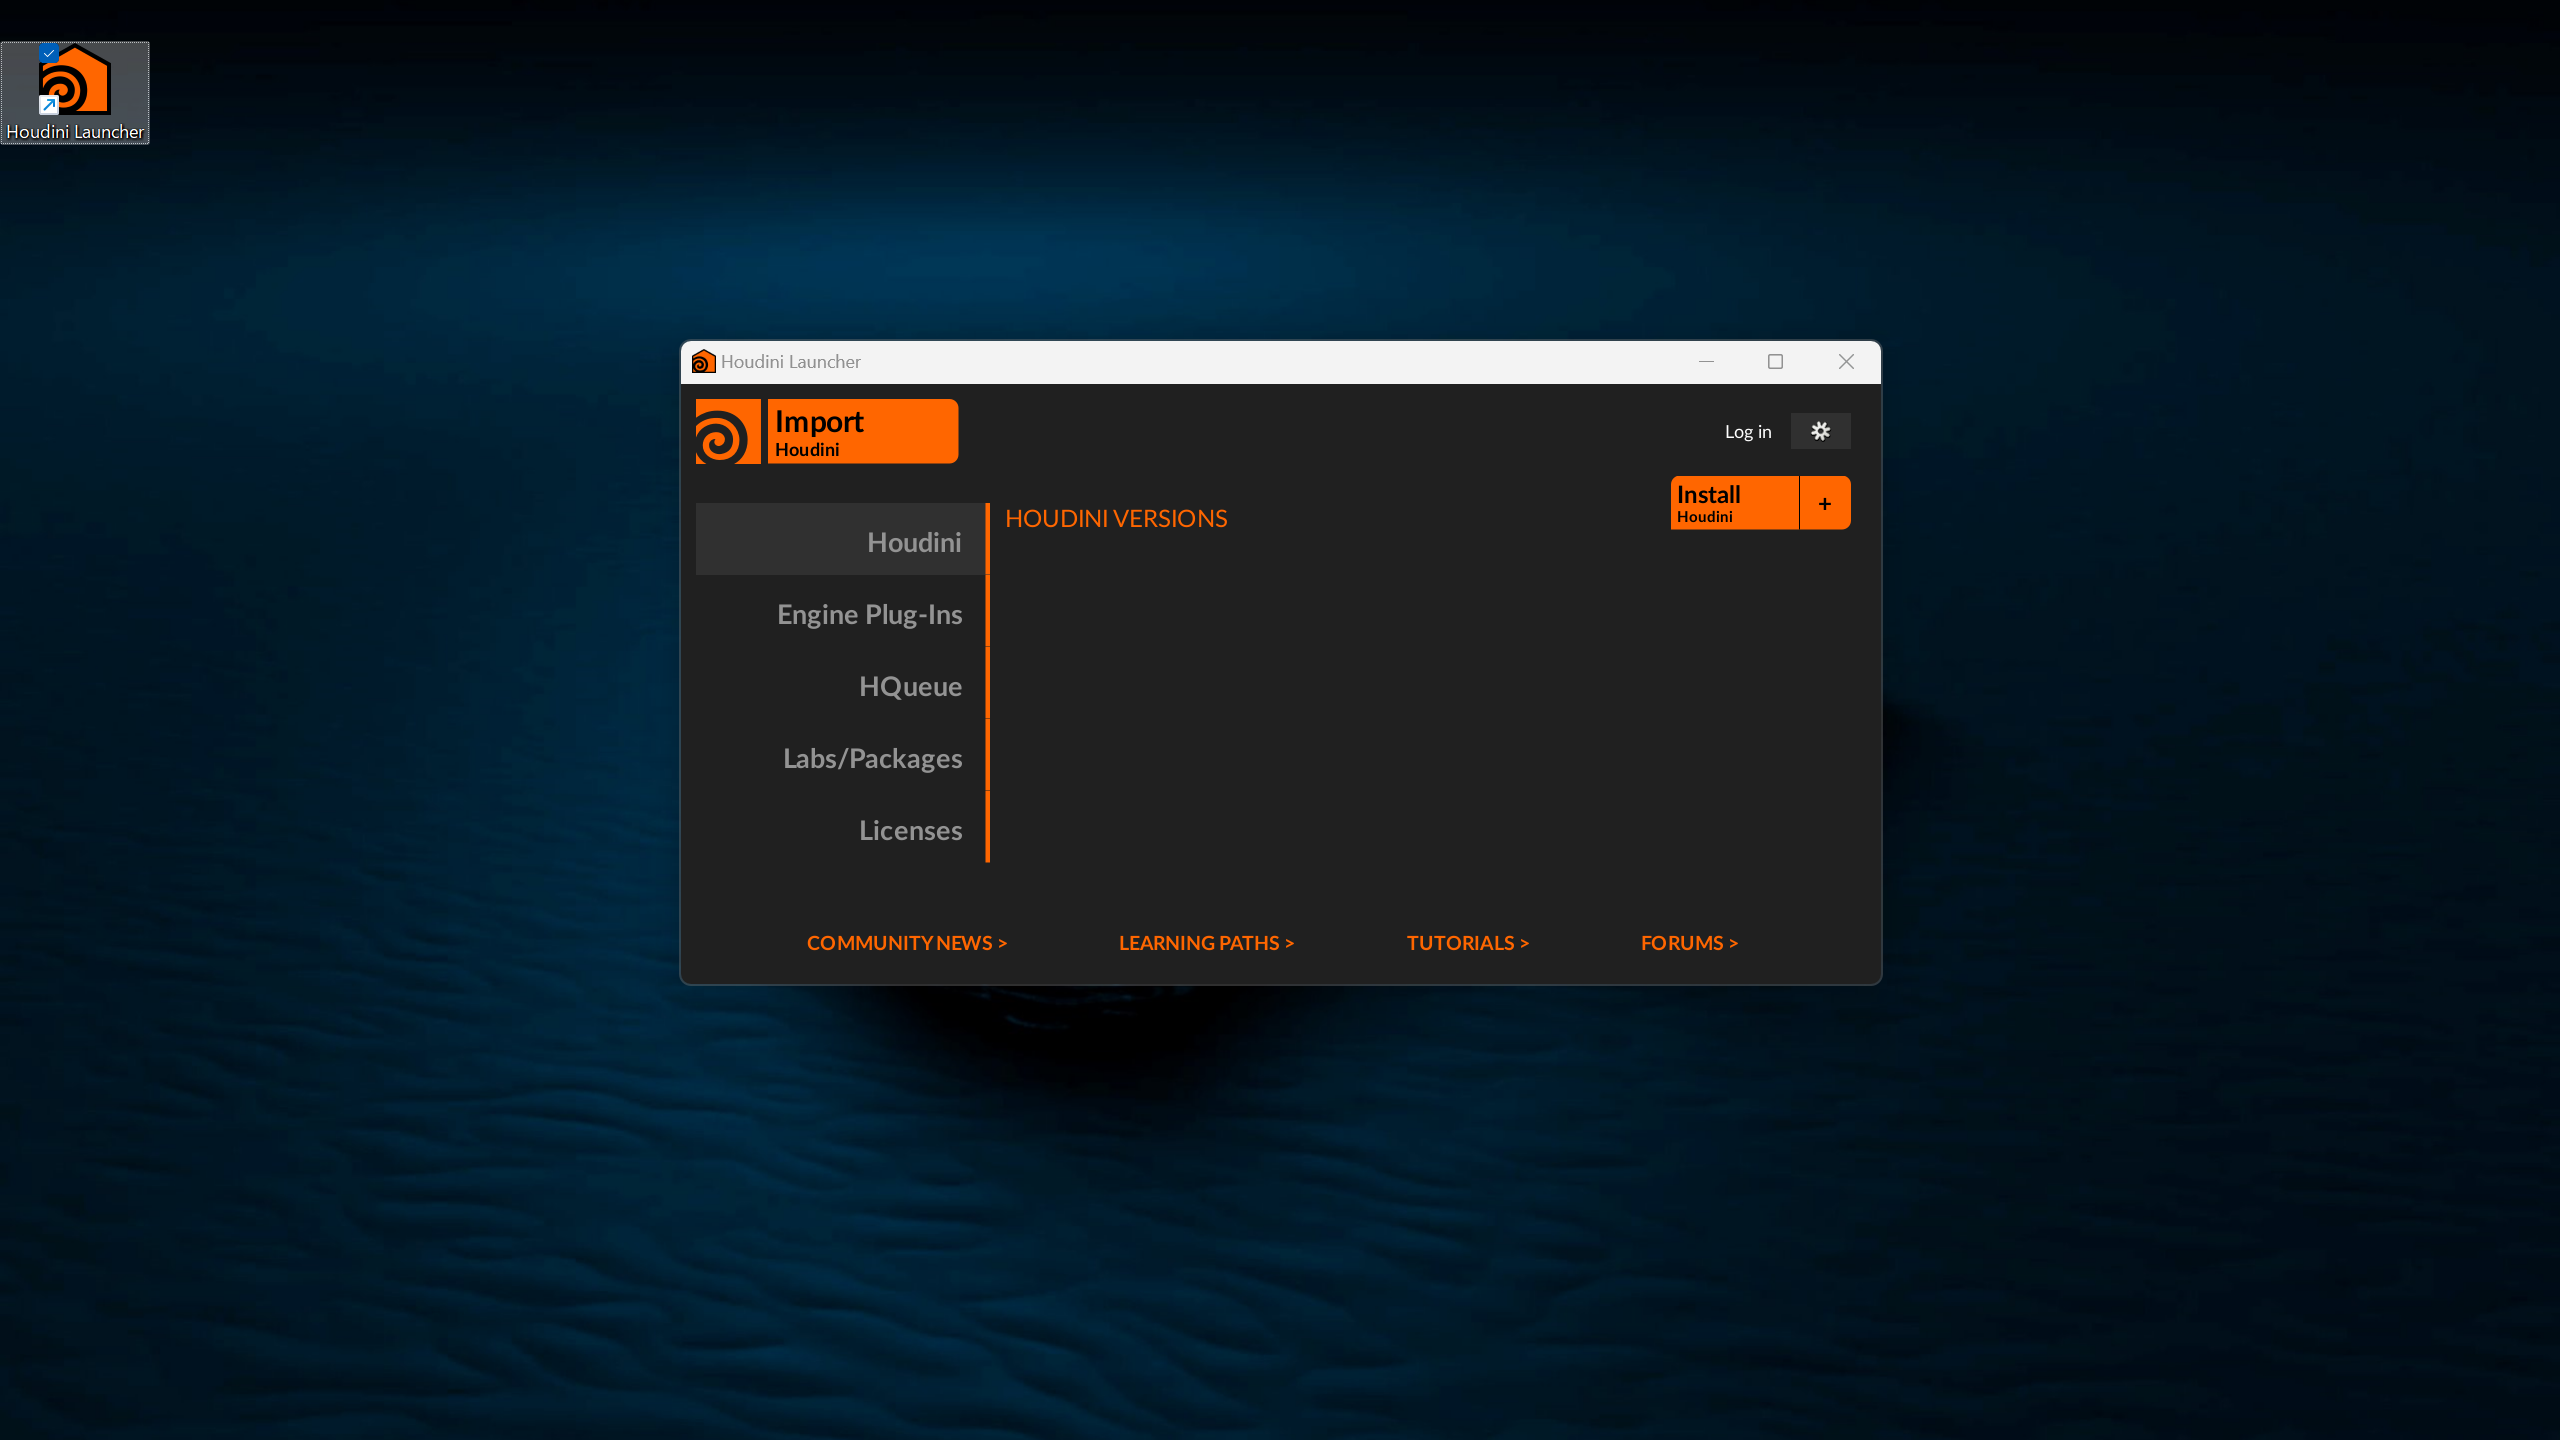Open the HQueue tab
The height and width of the screenshot is (1440, 2560).
pos(840,683)
